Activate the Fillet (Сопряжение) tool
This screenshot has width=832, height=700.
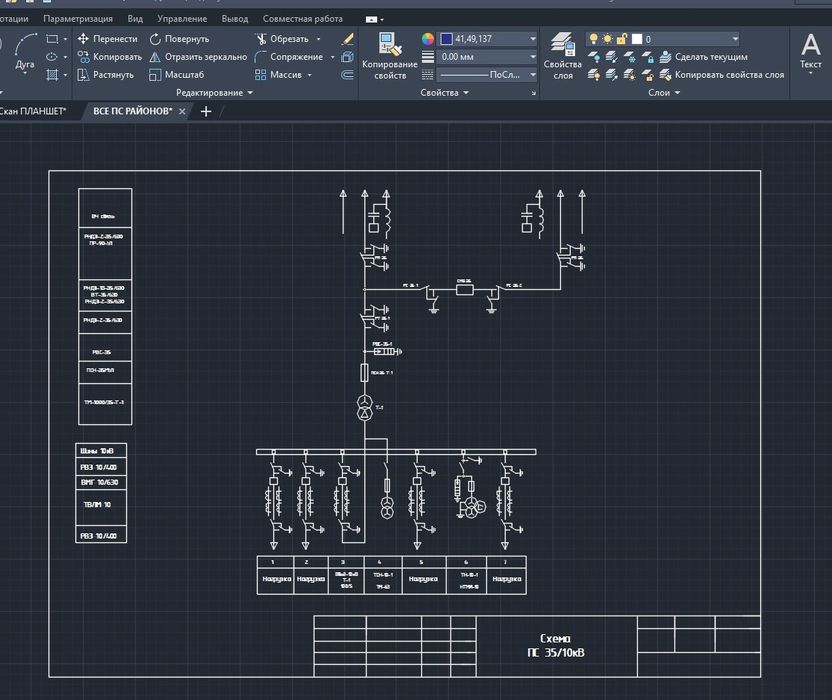tap(289, 57)
